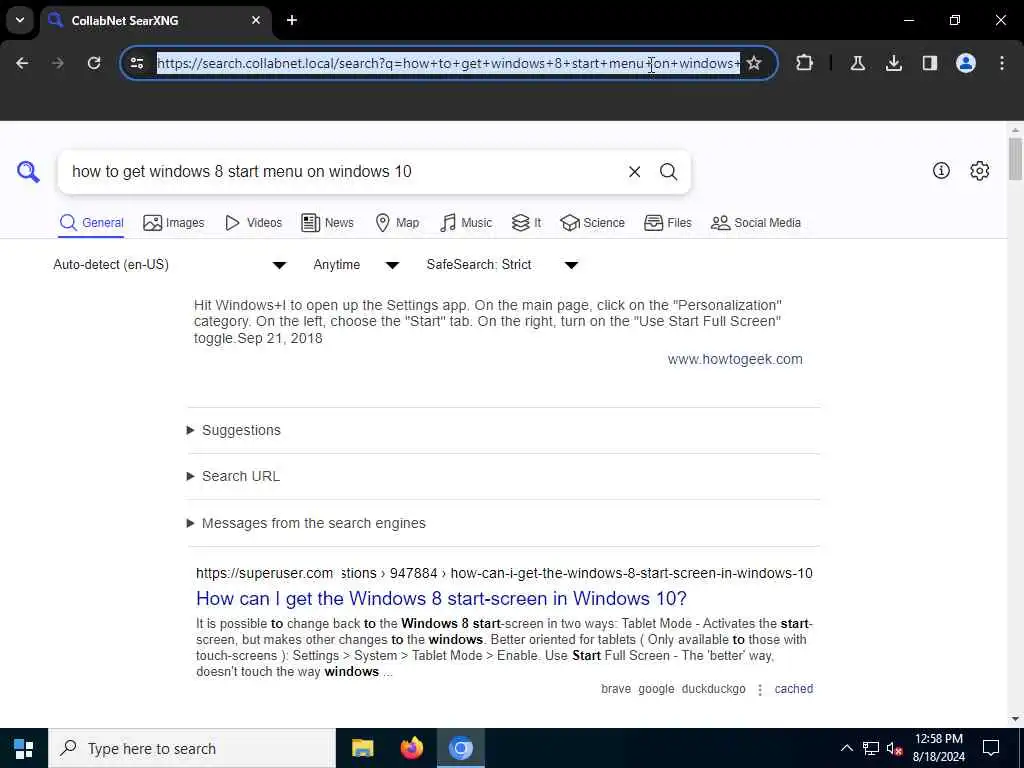
Task: Click the duckduckgo engine label
Action: (x=713, y=689)
